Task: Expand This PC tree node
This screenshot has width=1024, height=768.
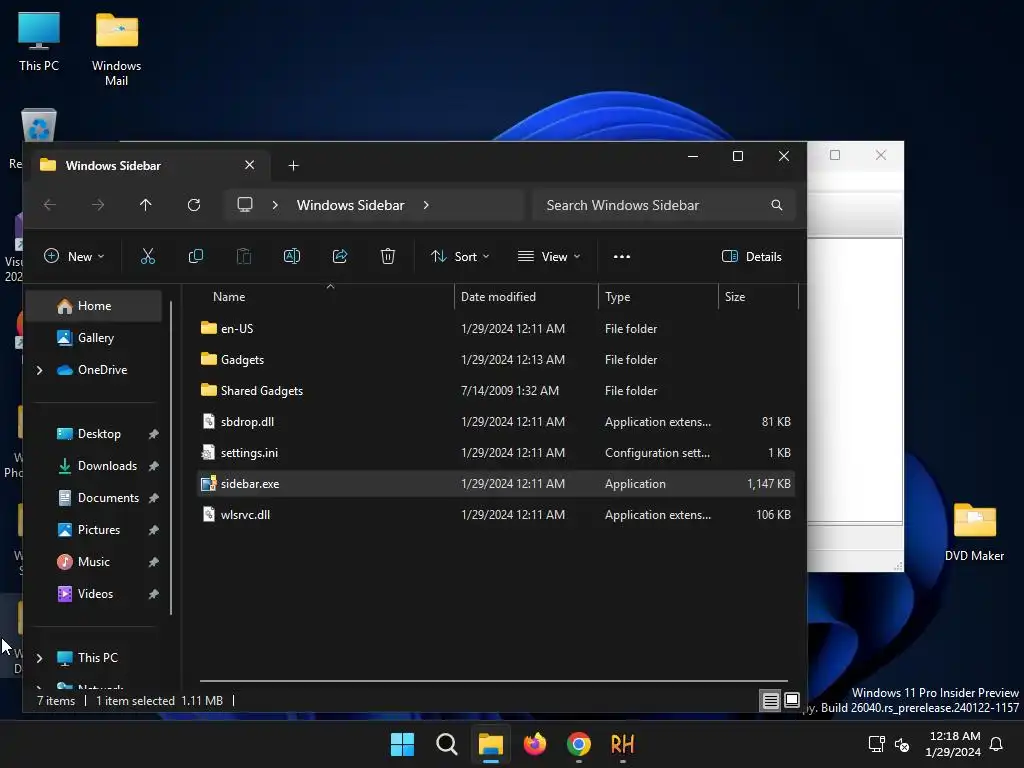Action: click(39, 658)
